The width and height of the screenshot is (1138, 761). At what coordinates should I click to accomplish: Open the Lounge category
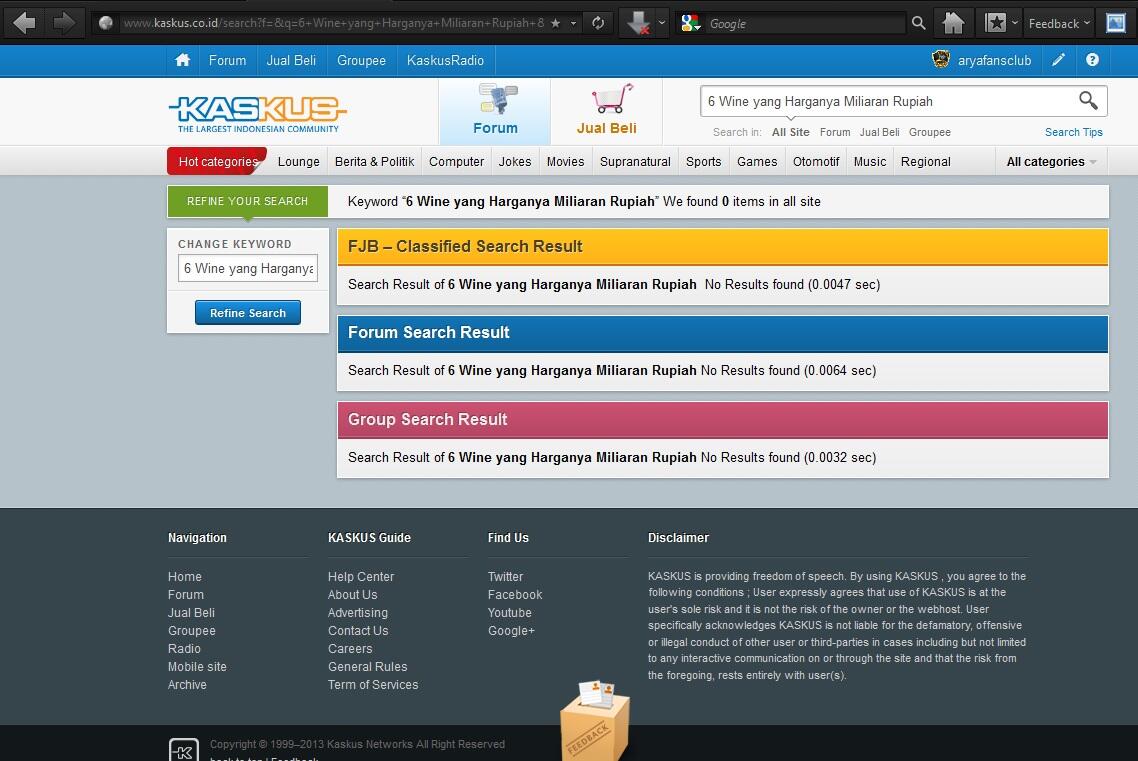(298, 162)
